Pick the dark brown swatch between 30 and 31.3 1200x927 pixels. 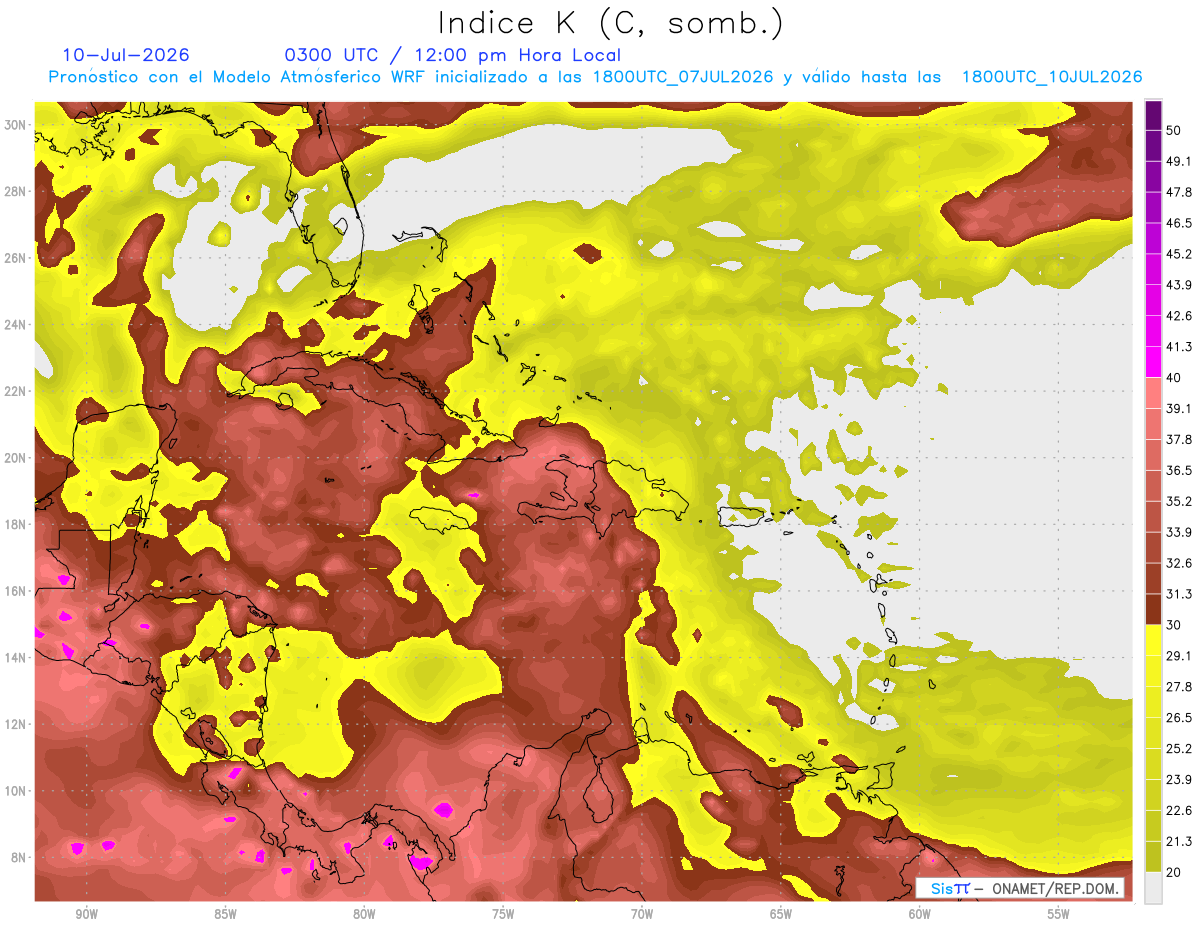point(1153,609)
